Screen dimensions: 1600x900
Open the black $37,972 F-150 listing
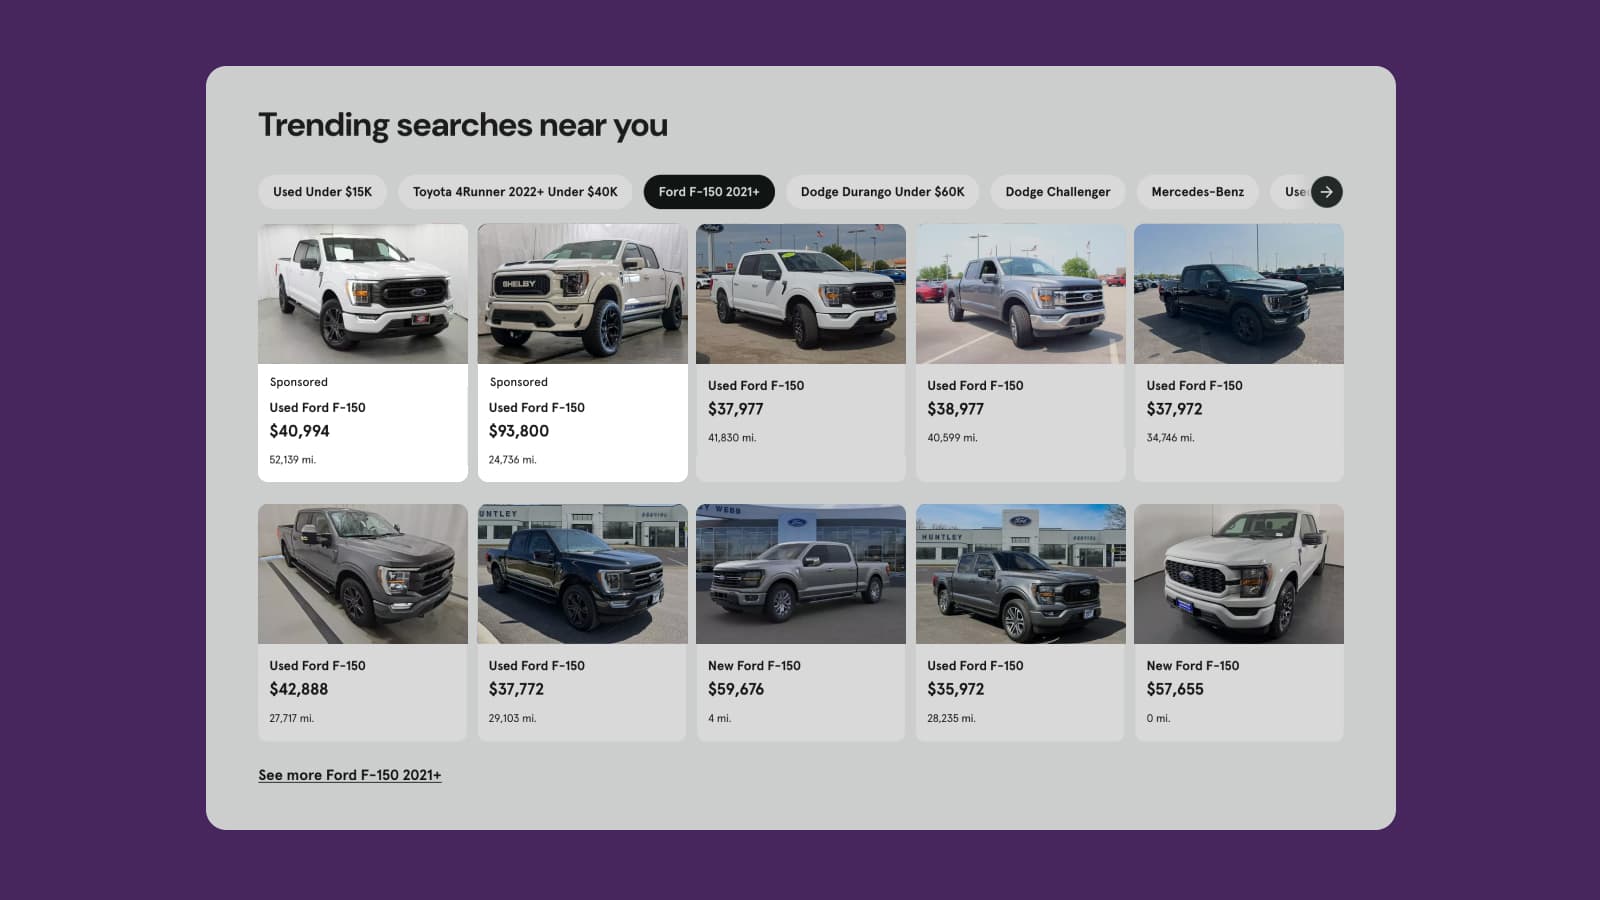point(1238,350)
